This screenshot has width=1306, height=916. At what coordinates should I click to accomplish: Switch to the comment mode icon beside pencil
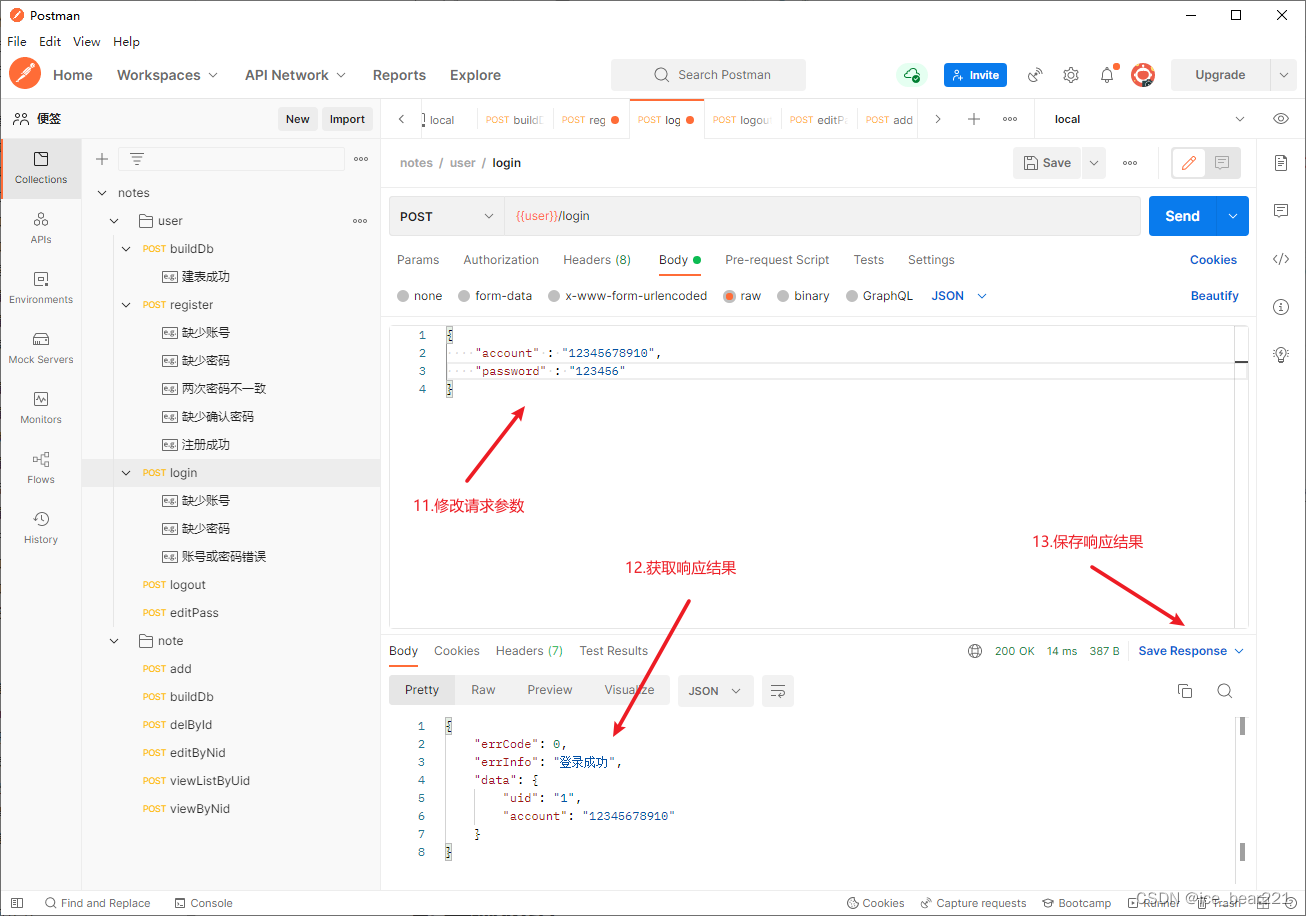(x=1222, y=163)
